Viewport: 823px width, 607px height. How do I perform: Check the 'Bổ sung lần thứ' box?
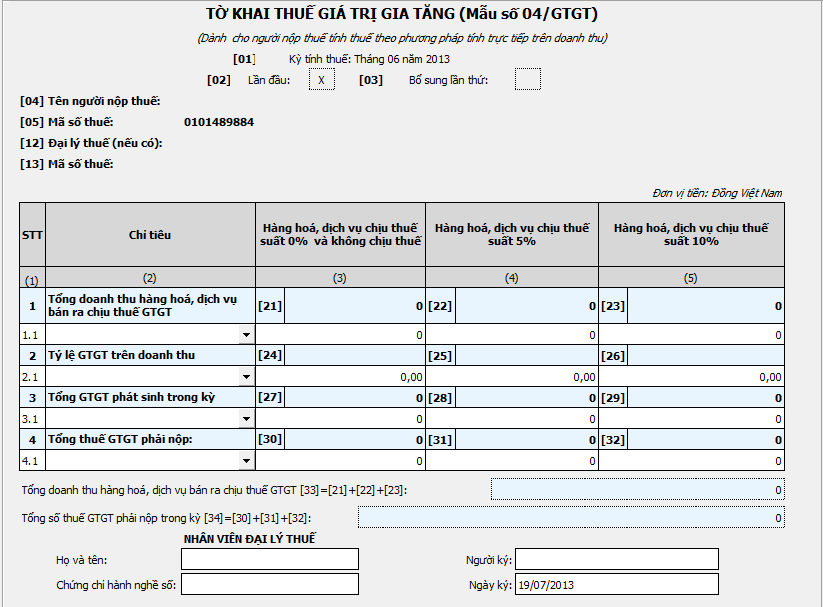527,80
